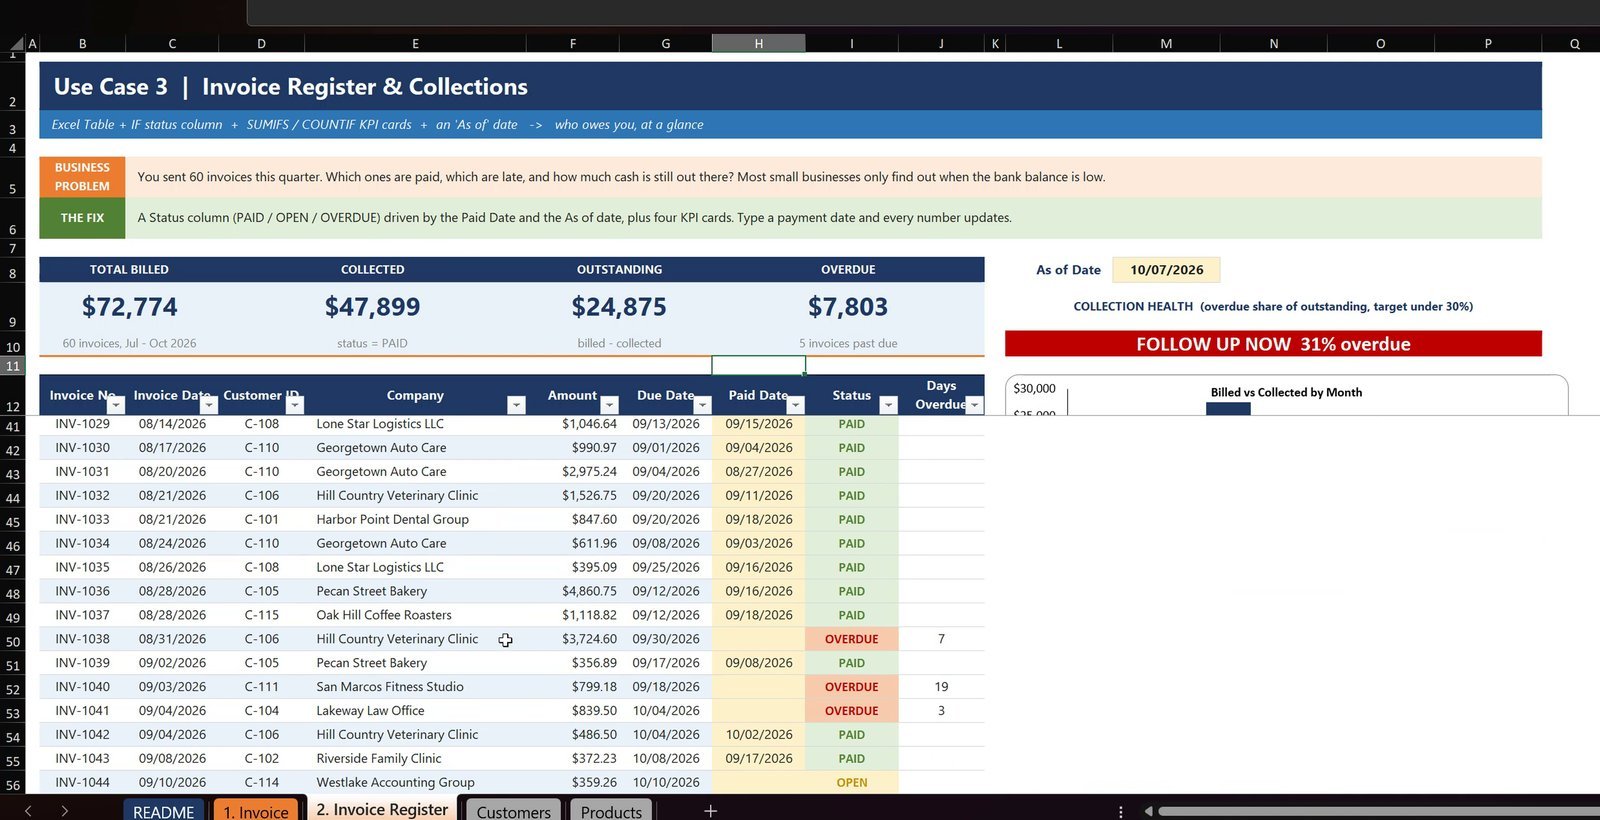Click the previous sheet navigation arrow
The width and height of the screenshot is (1600, 820).
pos(28,811)
